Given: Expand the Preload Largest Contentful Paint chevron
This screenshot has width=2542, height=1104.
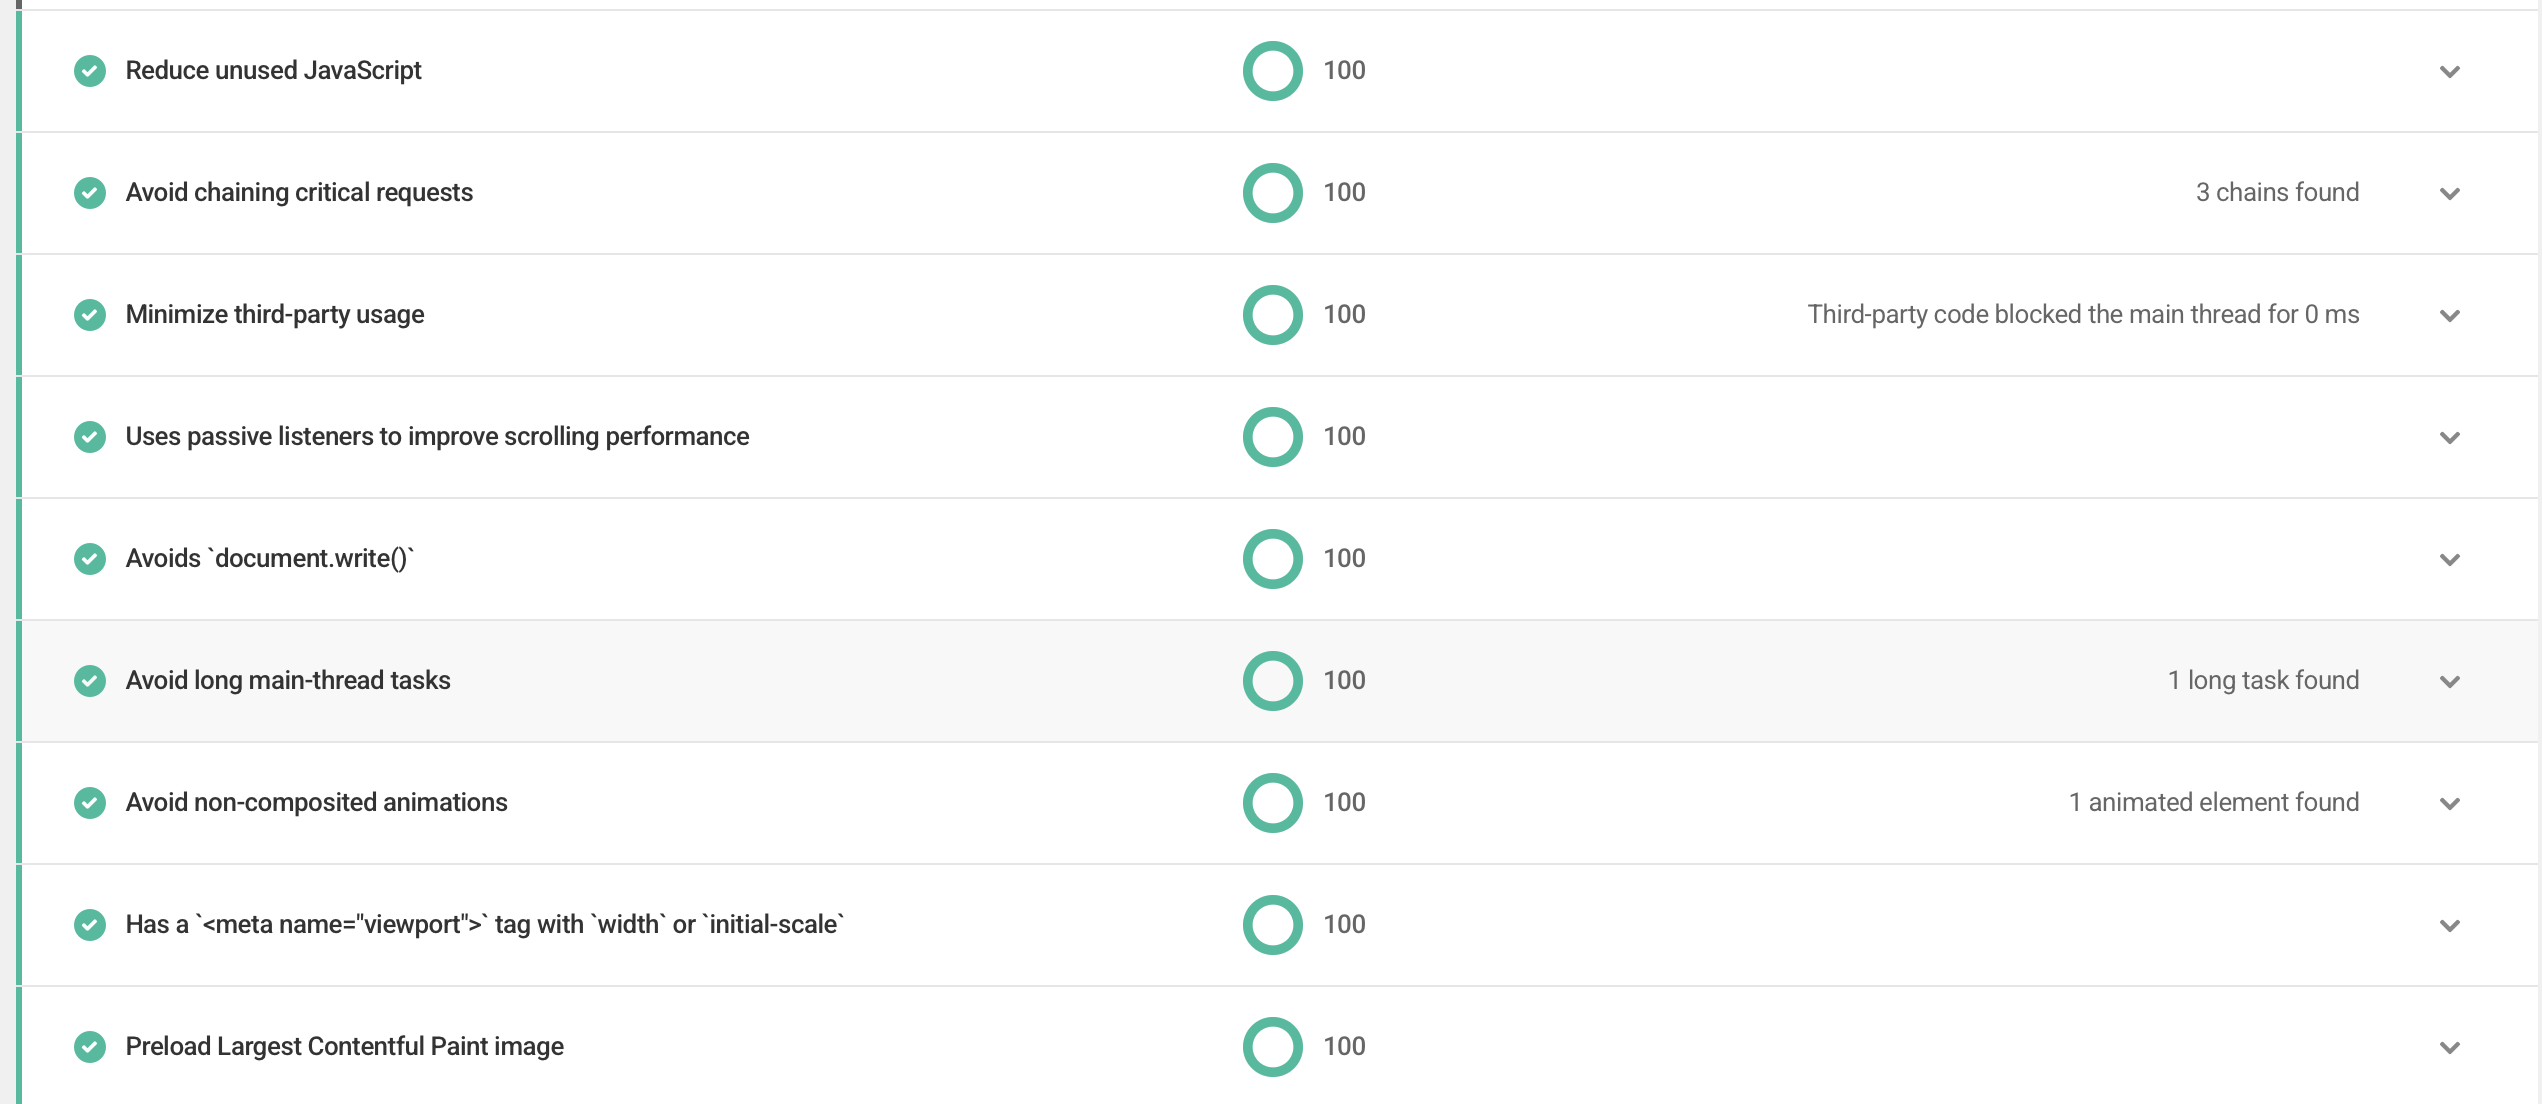Looking at the screenshot, I should [2449, 1048].
